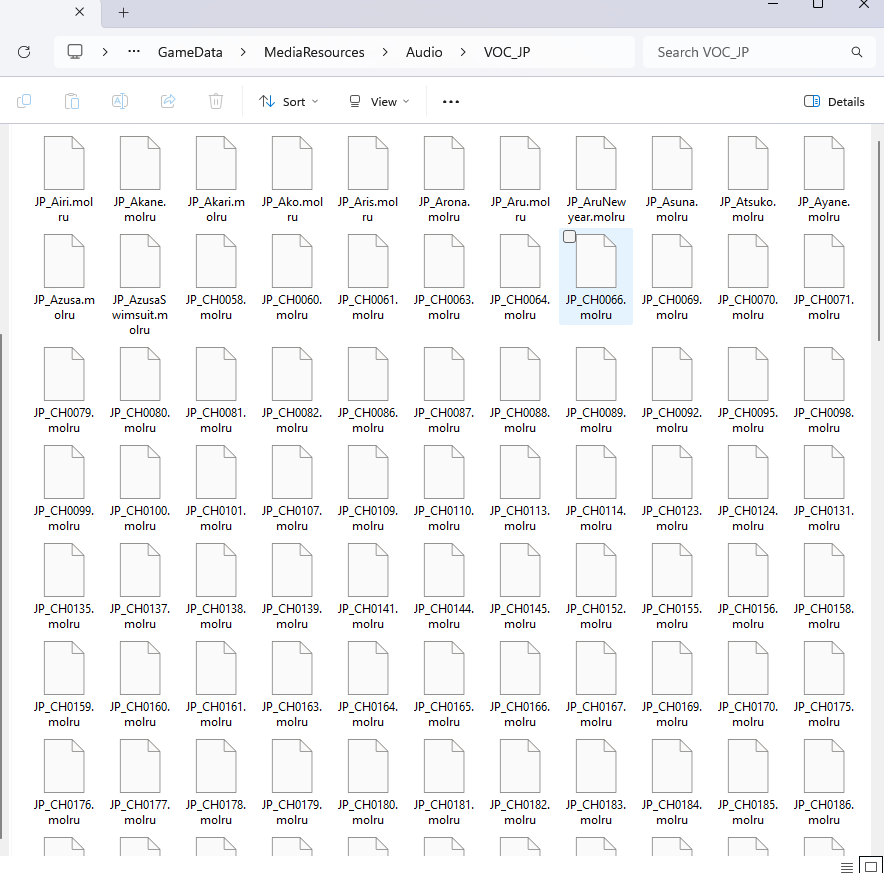Switch to the details list view icon

click(847, 867)
